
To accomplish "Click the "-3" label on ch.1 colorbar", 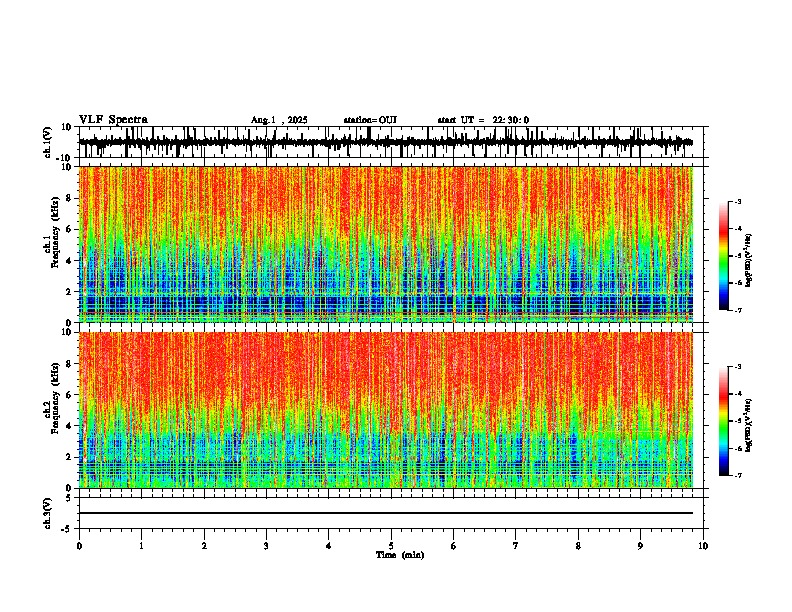I will (x=737, y=201).
